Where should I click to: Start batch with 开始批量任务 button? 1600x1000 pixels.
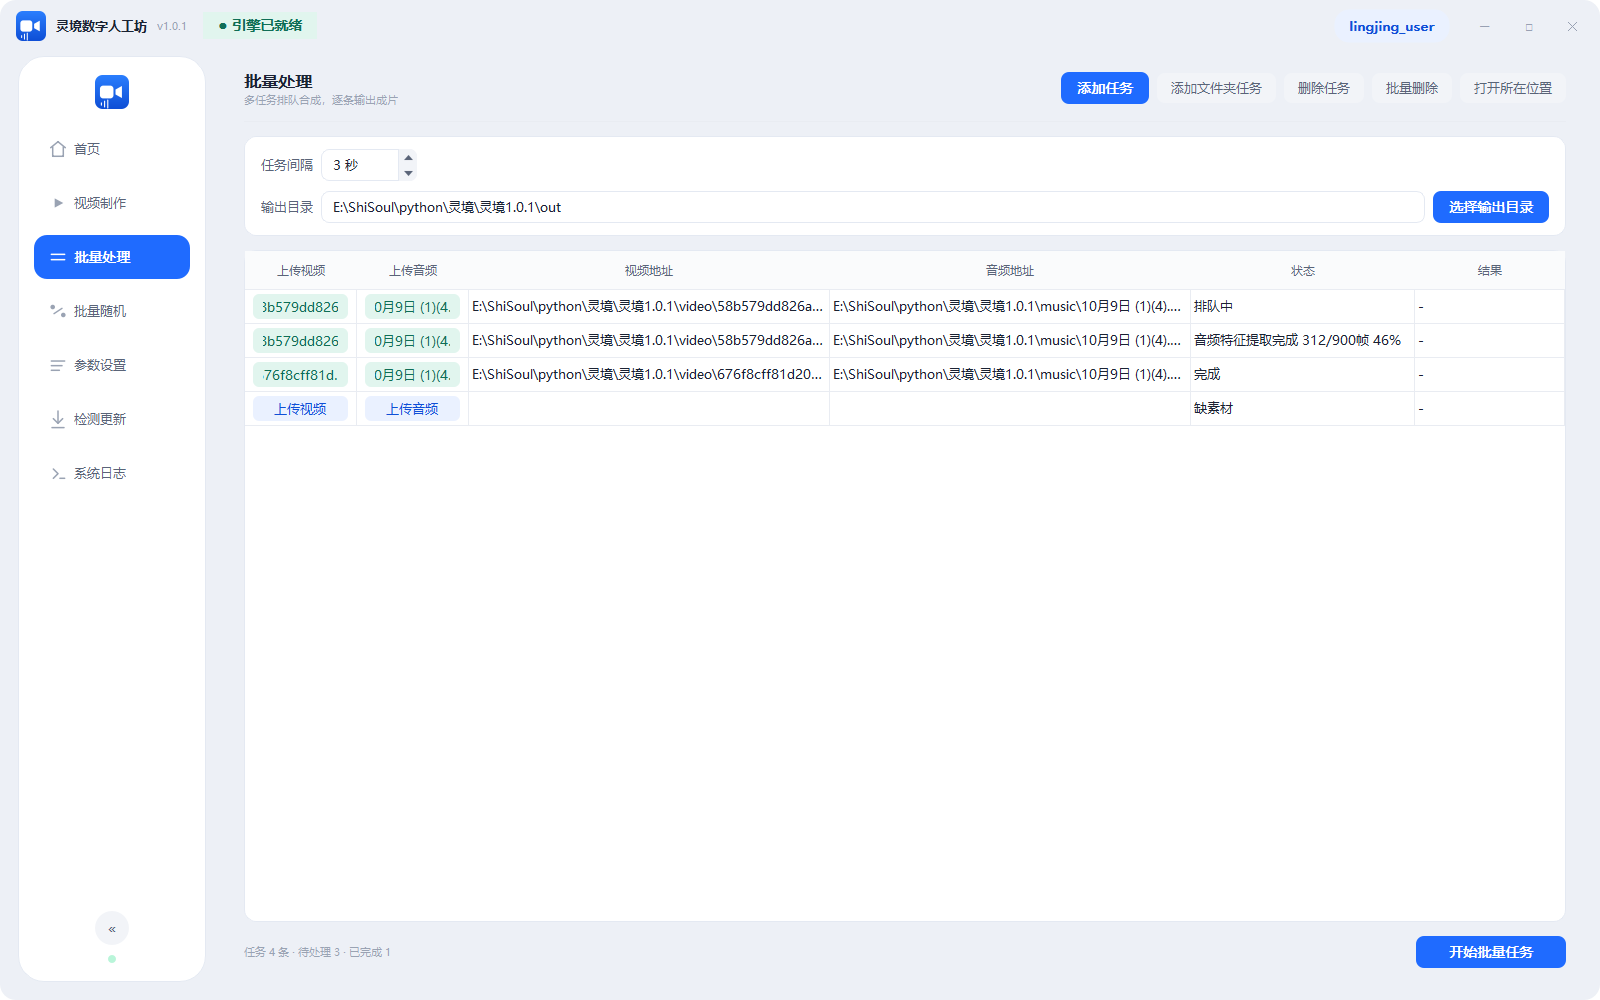[1491, 952]
